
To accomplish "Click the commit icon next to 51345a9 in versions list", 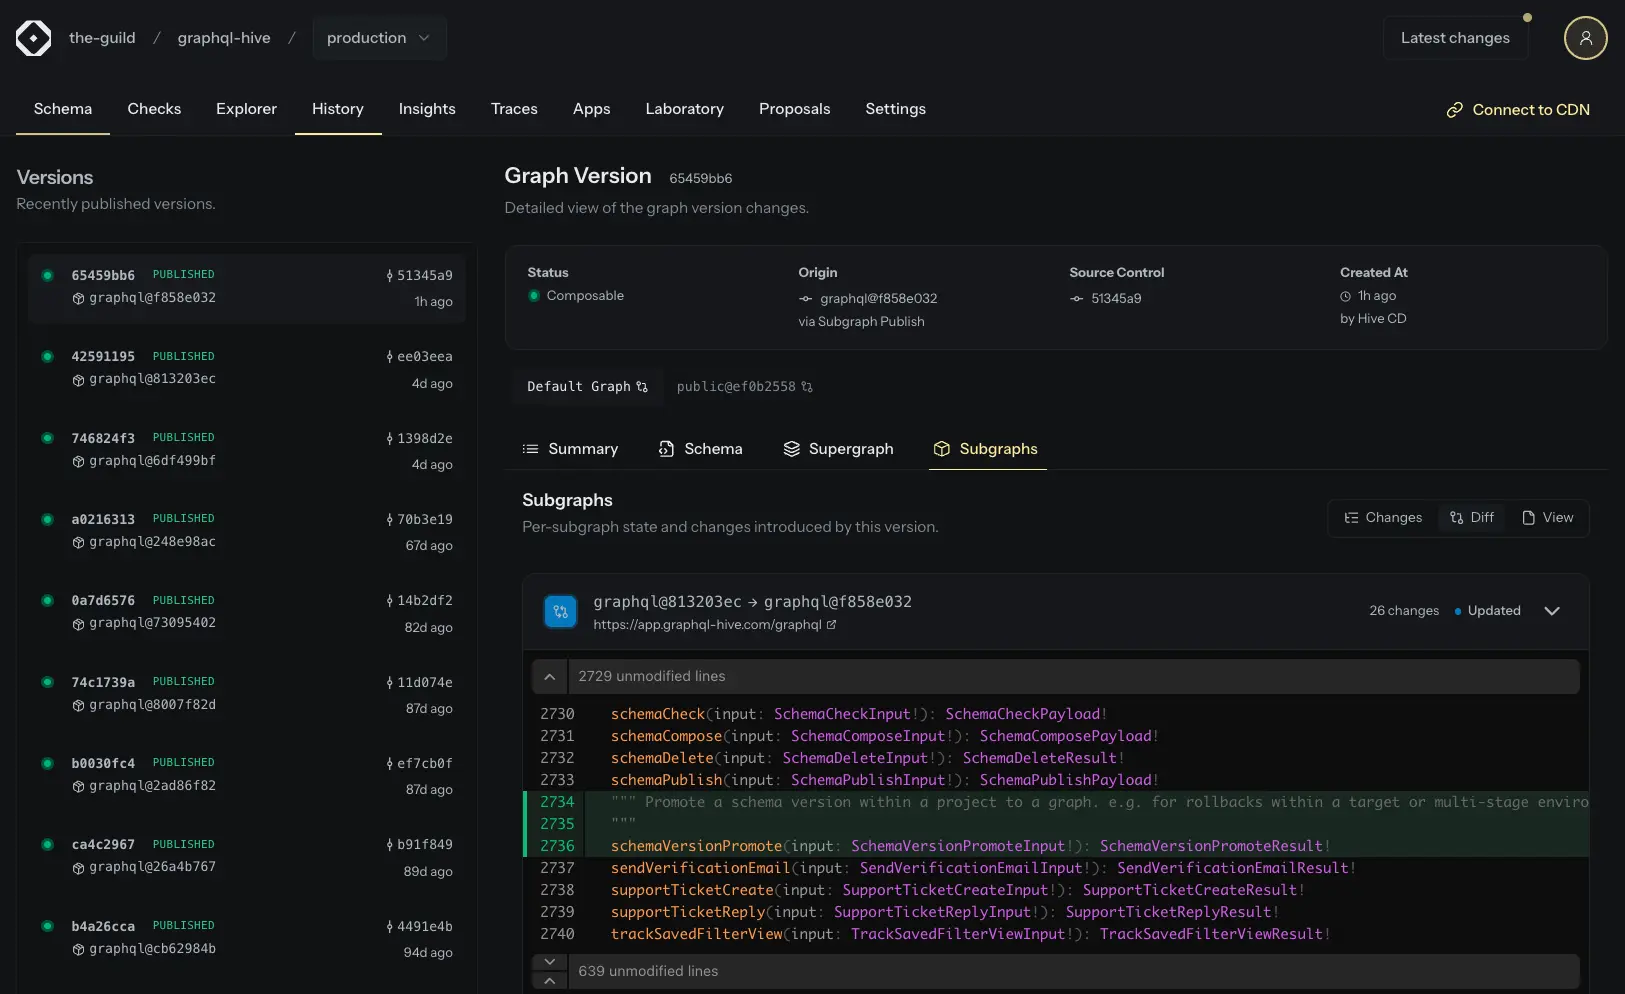I will point(389,276).
